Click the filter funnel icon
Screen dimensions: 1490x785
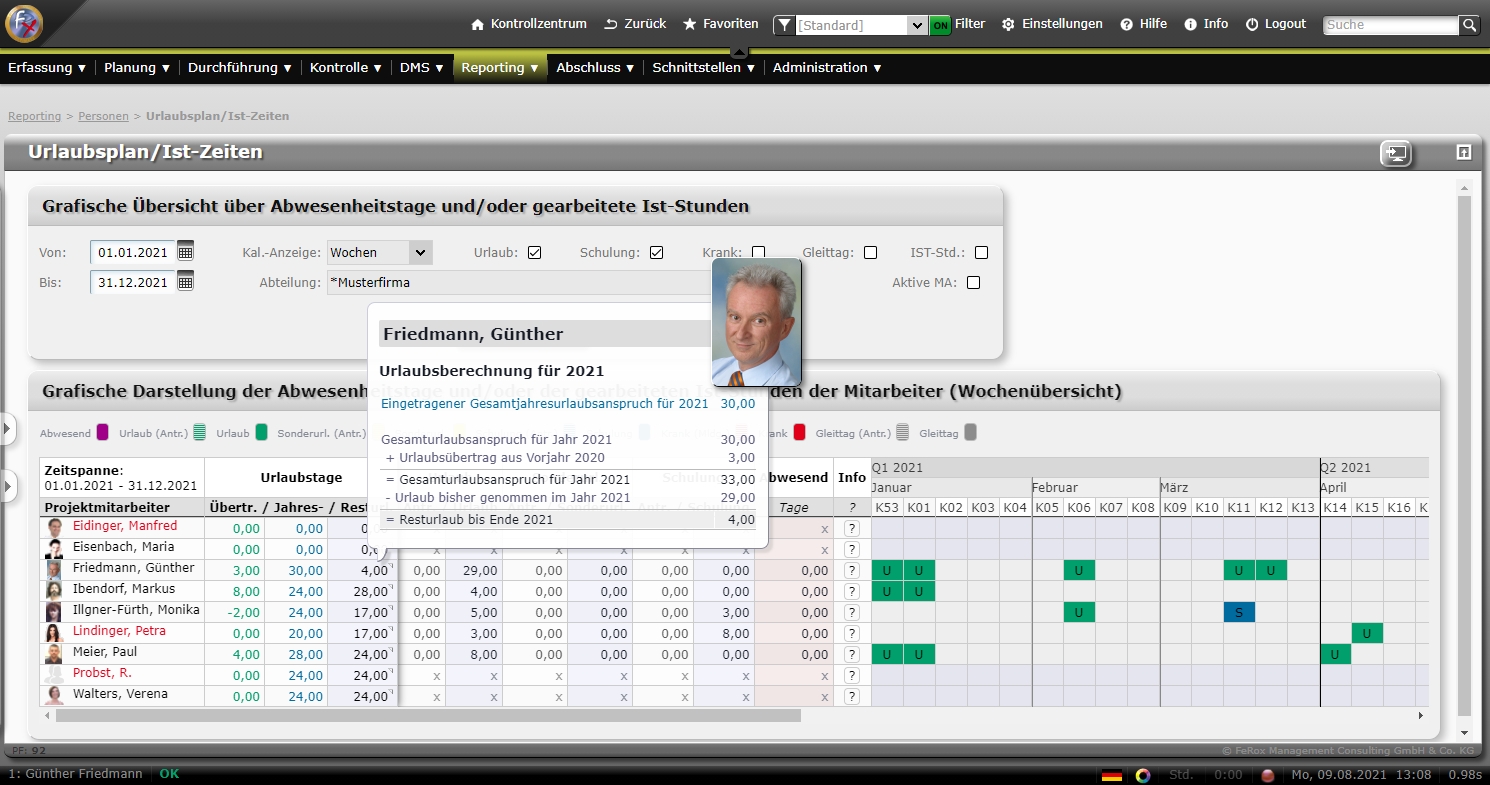point(785,25)
